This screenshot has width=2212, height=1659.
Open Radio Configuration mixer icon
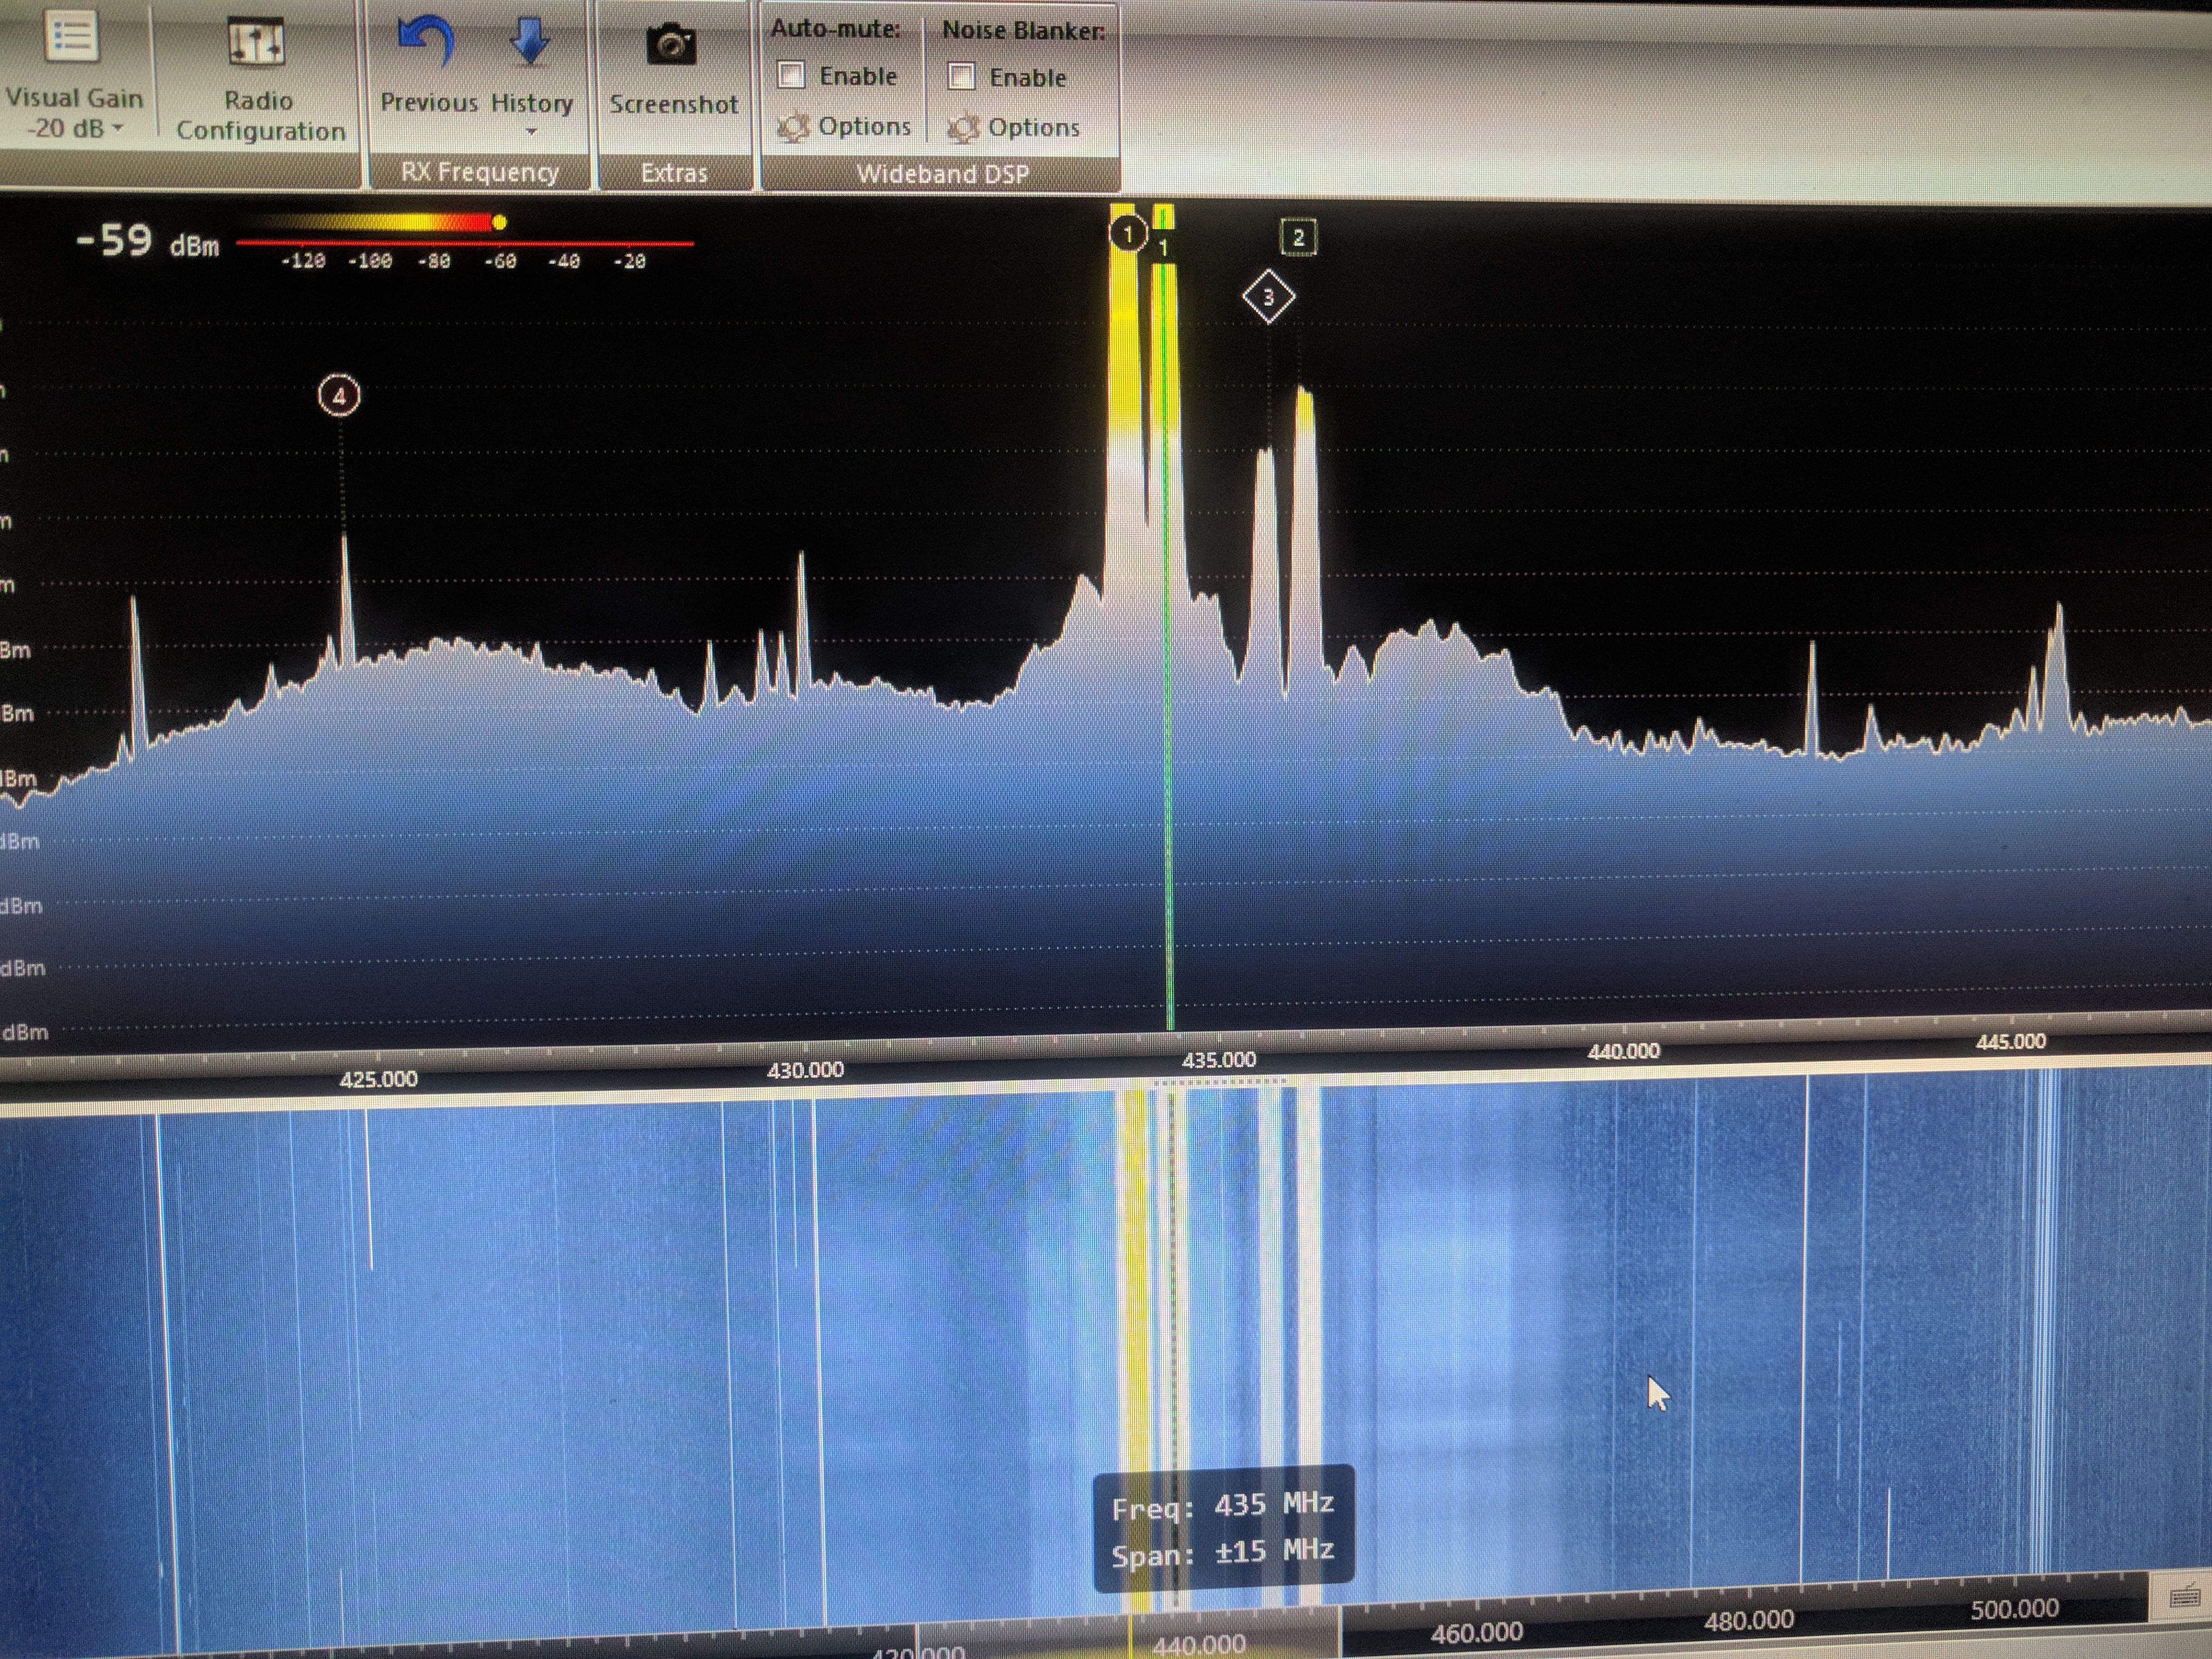coord(257,42)
